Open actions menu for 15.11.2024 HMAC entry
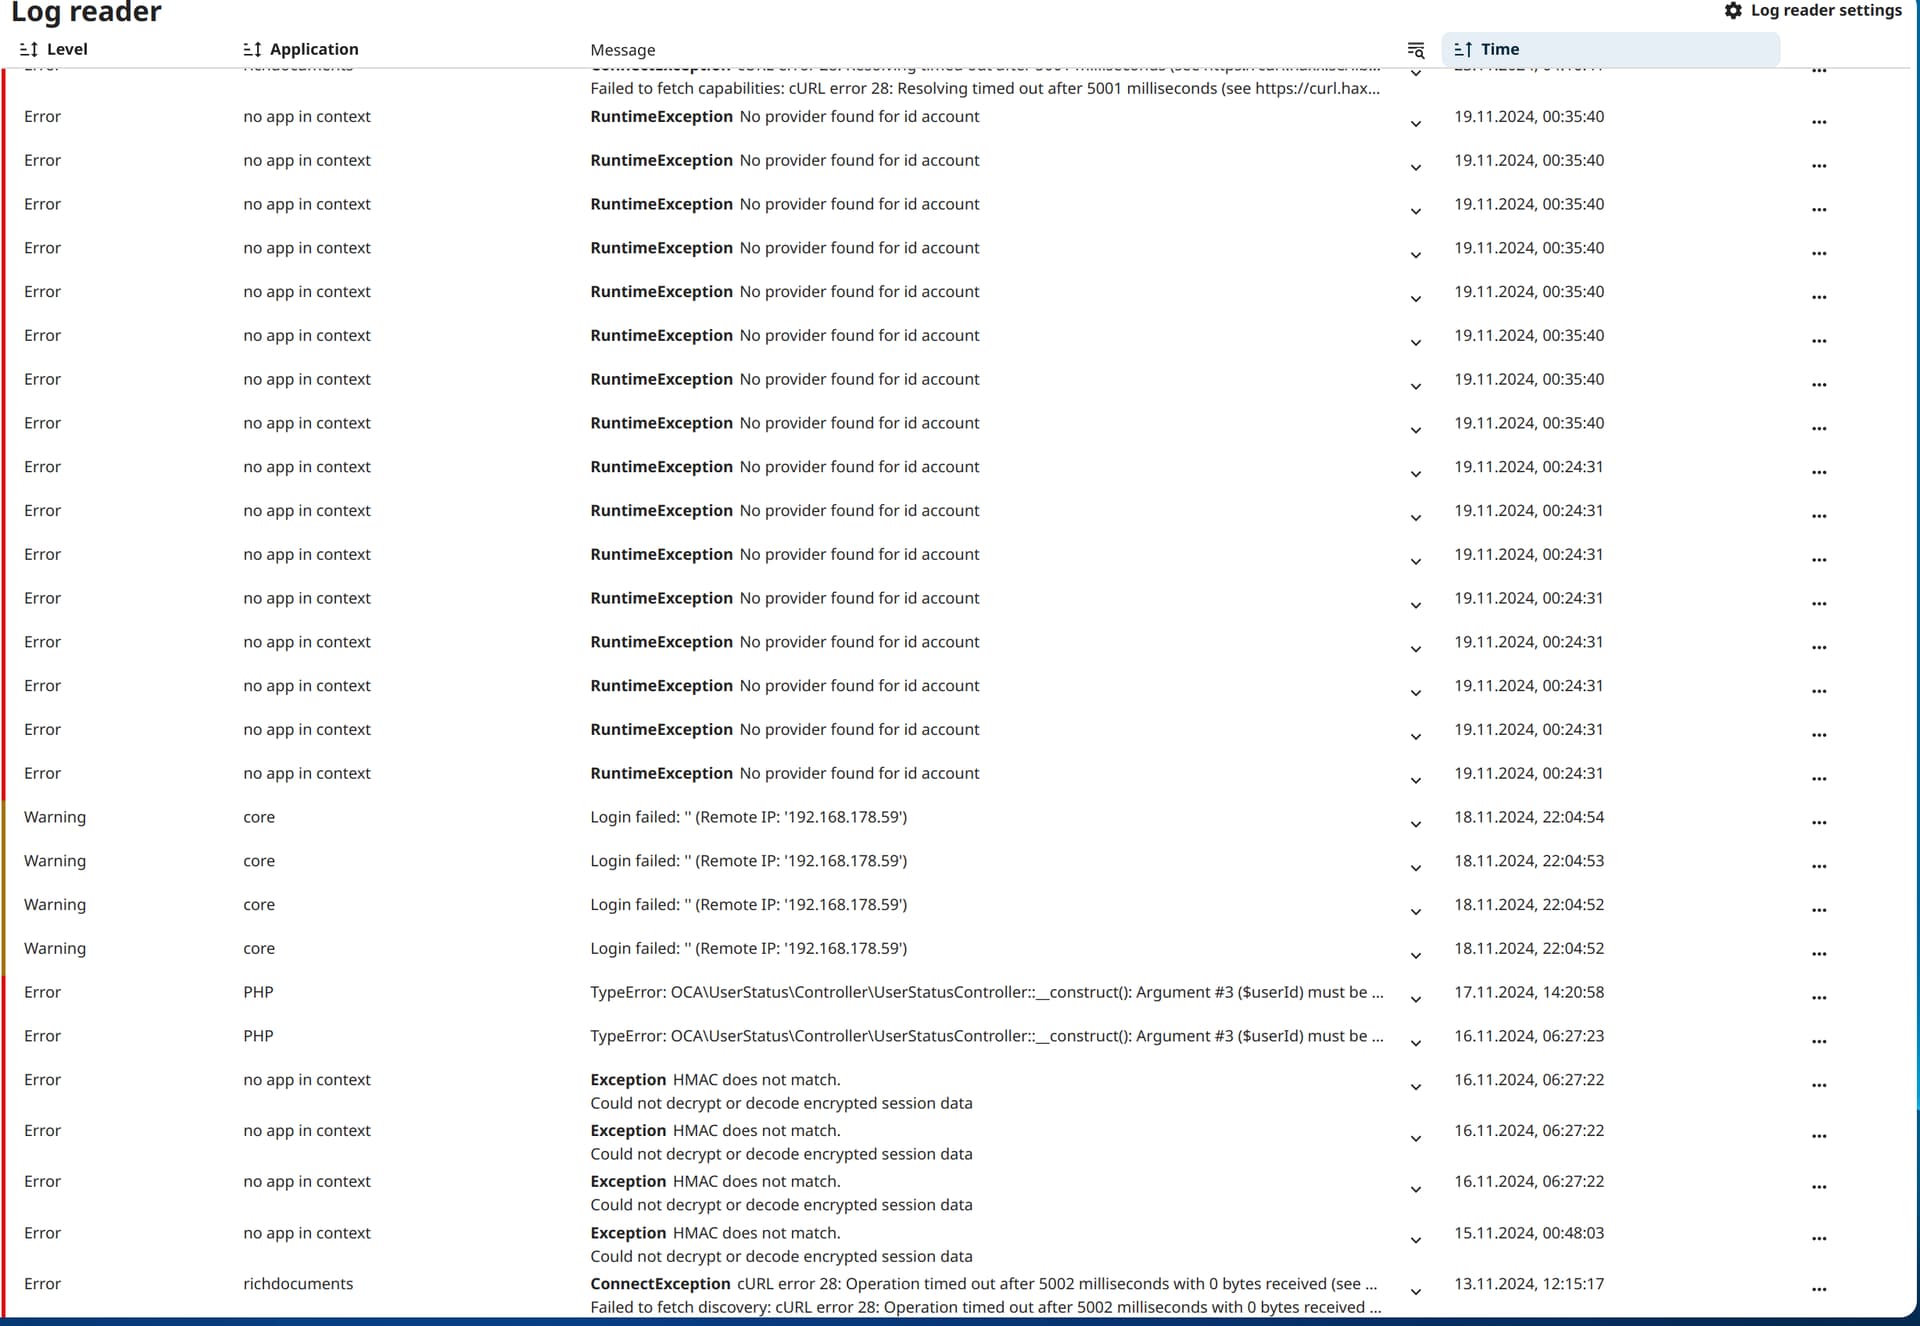This screenshot has height=1326, width=1920. tap(1818, 1239)
